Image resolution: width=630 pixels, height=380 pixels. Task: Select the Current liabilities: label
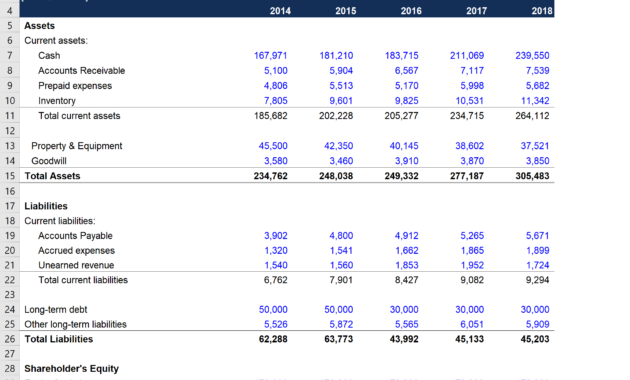point(60,221)
